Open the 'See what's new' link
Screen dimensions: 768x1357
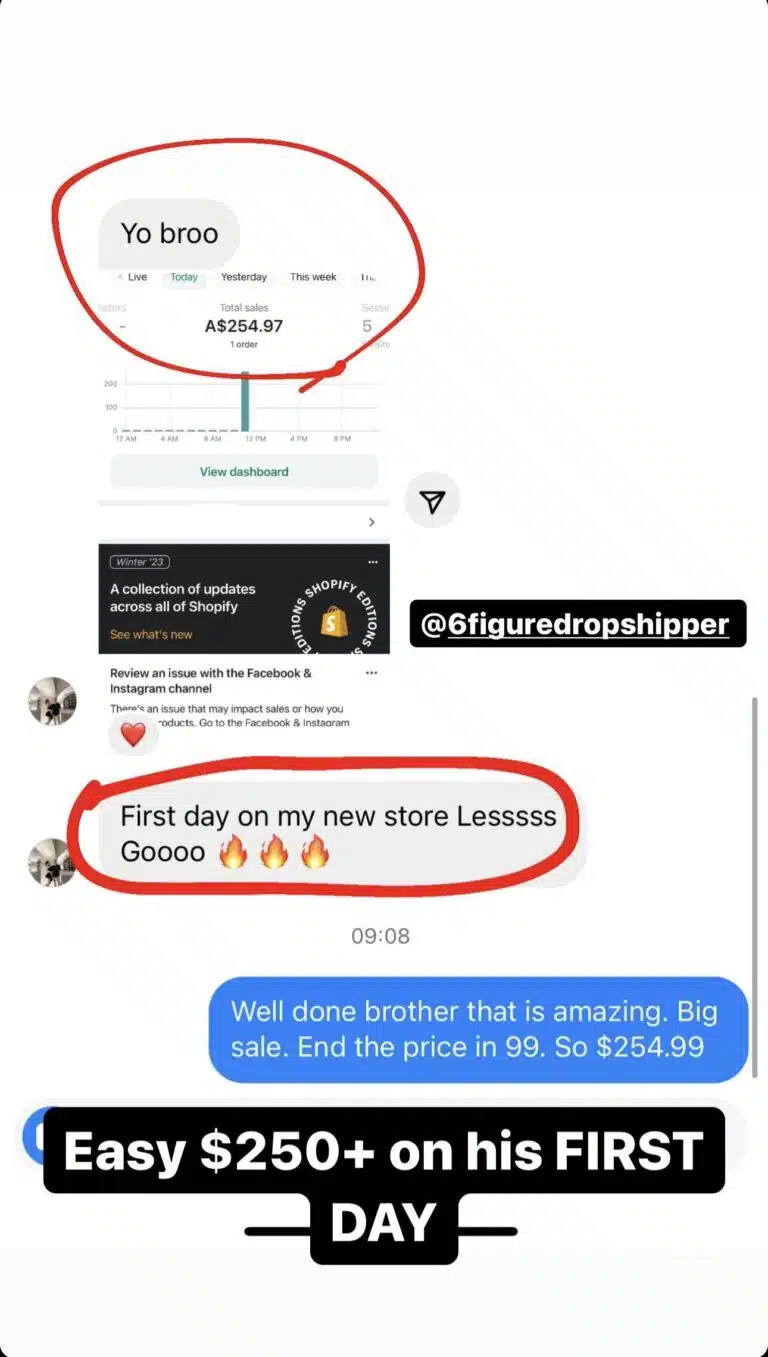pyautogui.click(x=151, y=634)
